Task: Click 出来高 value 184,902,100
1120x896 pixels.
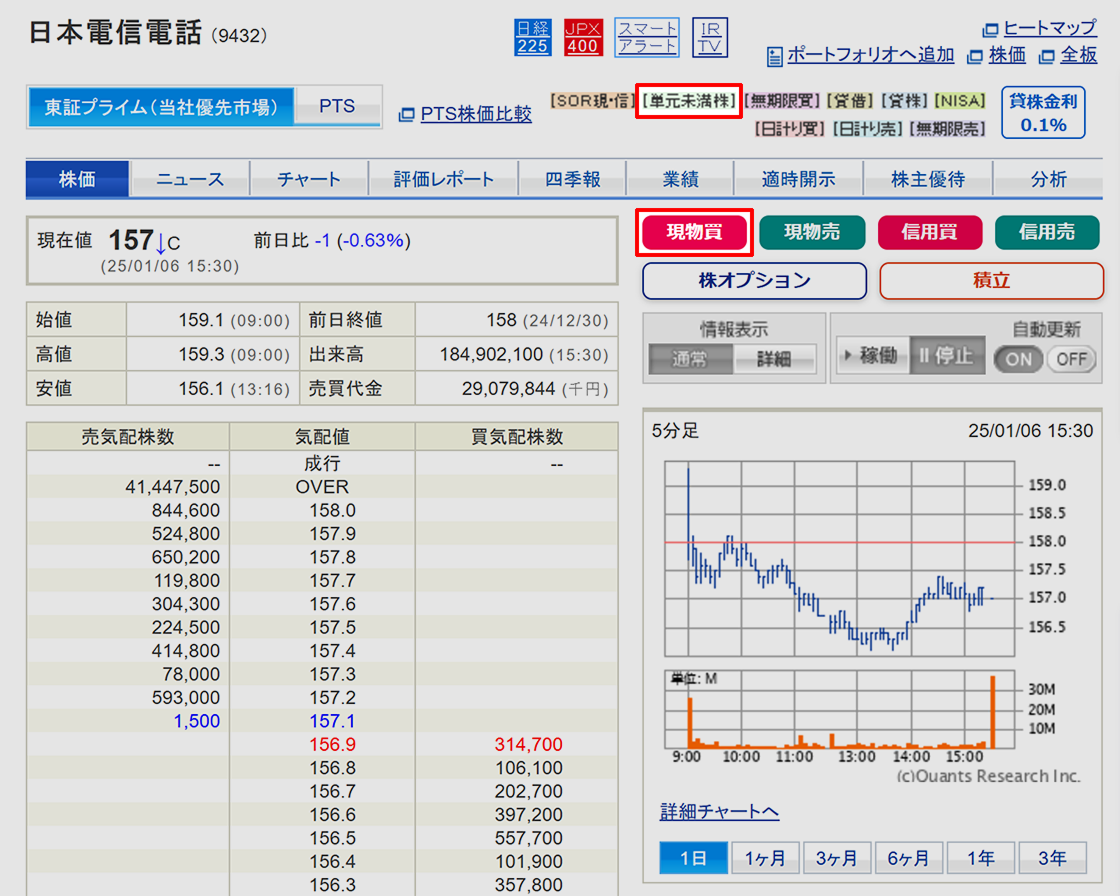Action: coord(492,354)
